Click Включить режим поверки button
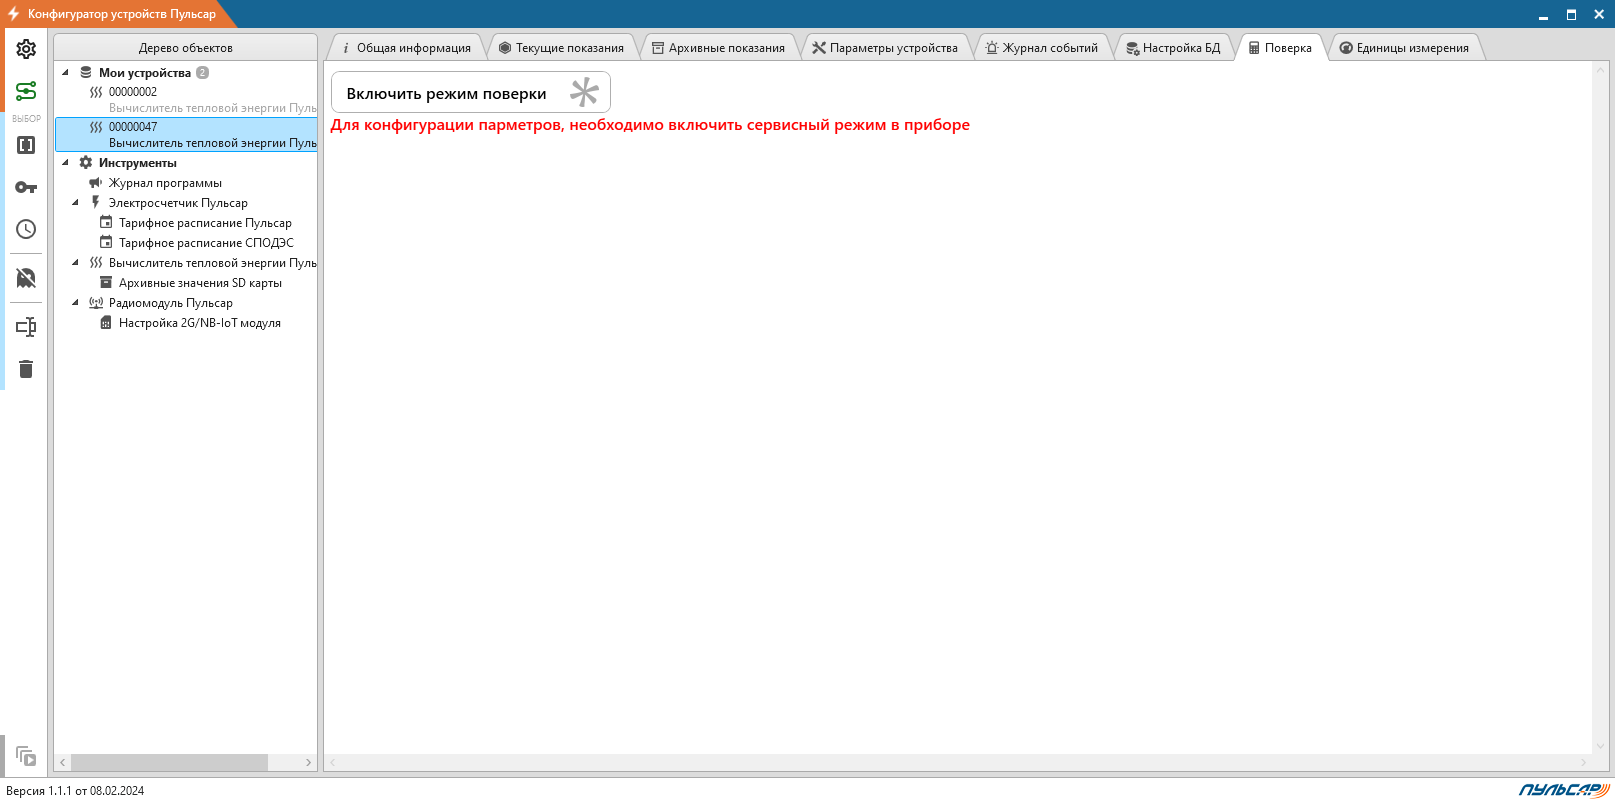1615x803 pixels. (471, 93)
